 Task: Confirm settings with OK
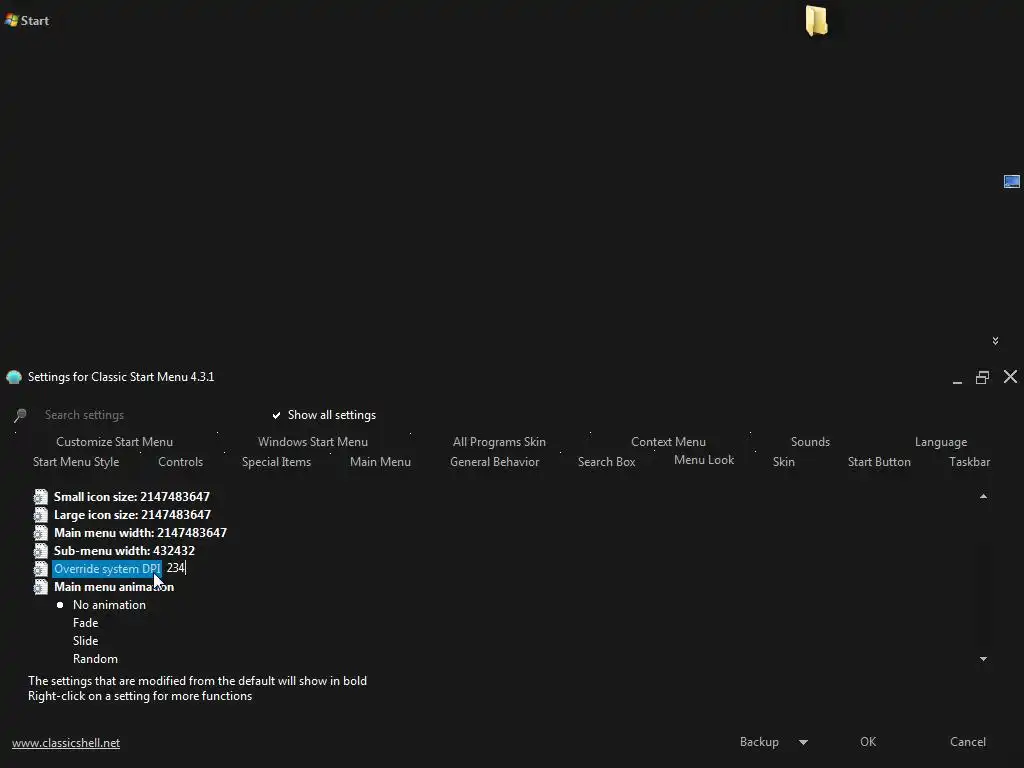(x=868, y=742)
